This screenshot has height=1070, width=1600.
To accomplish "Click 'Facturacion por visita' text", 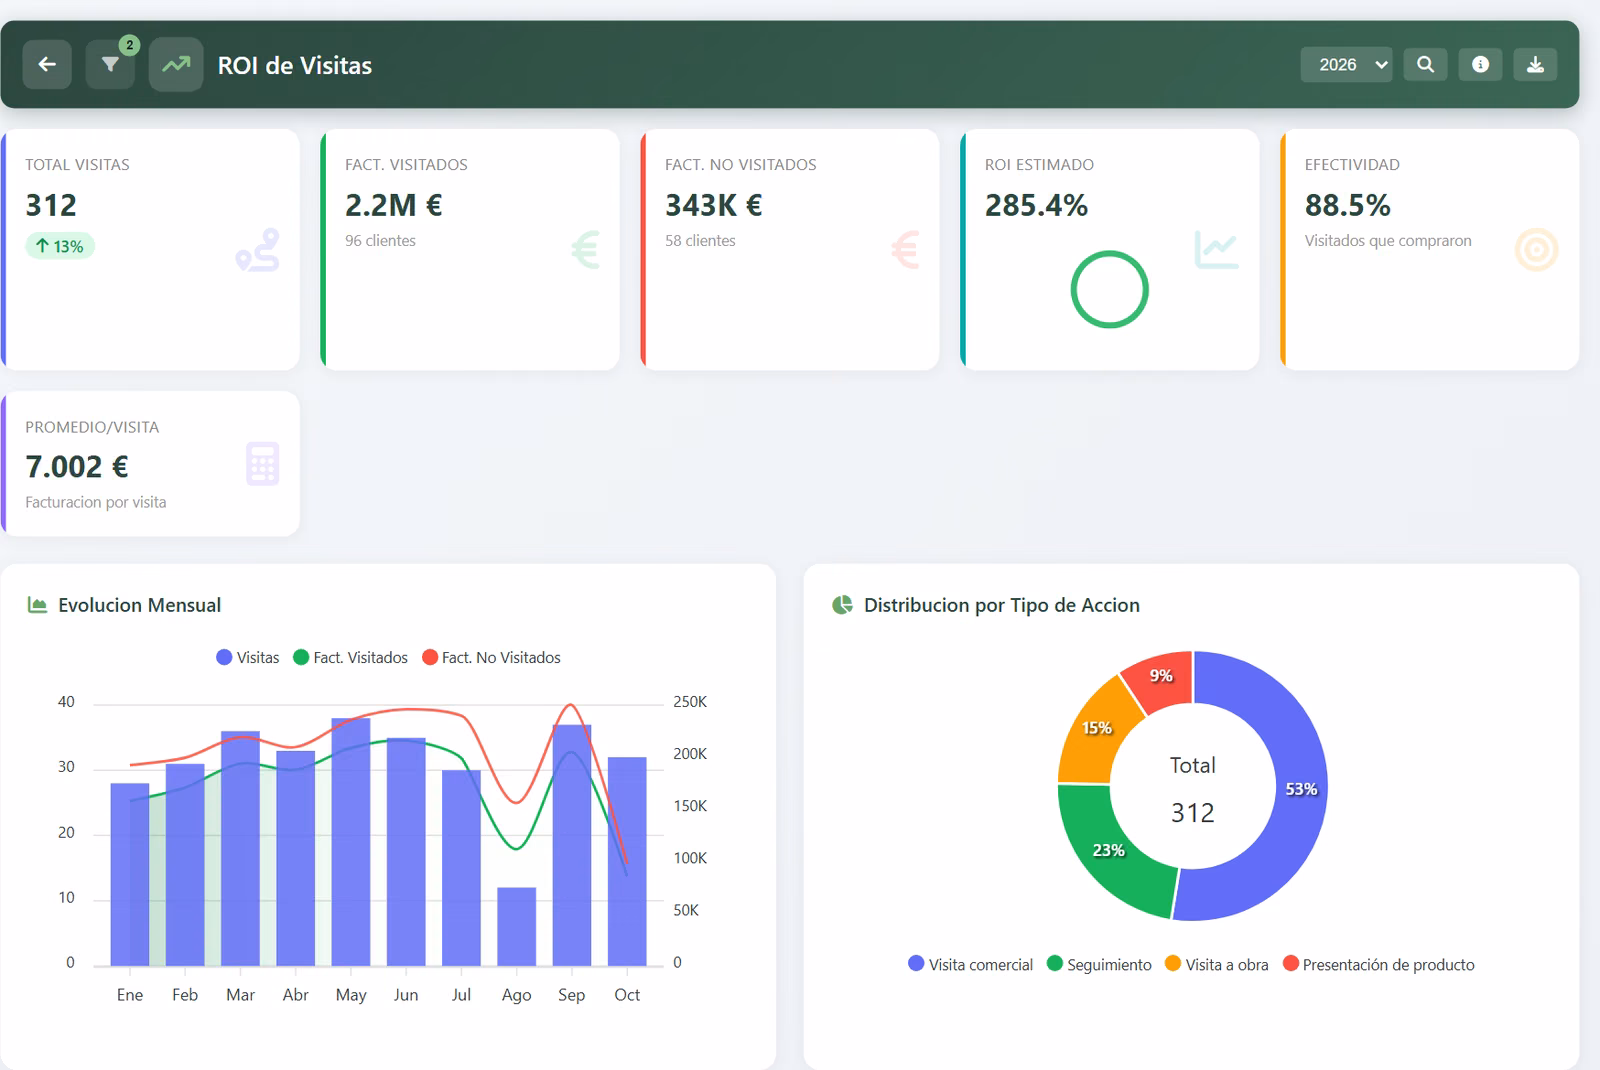I will point(96,503).
